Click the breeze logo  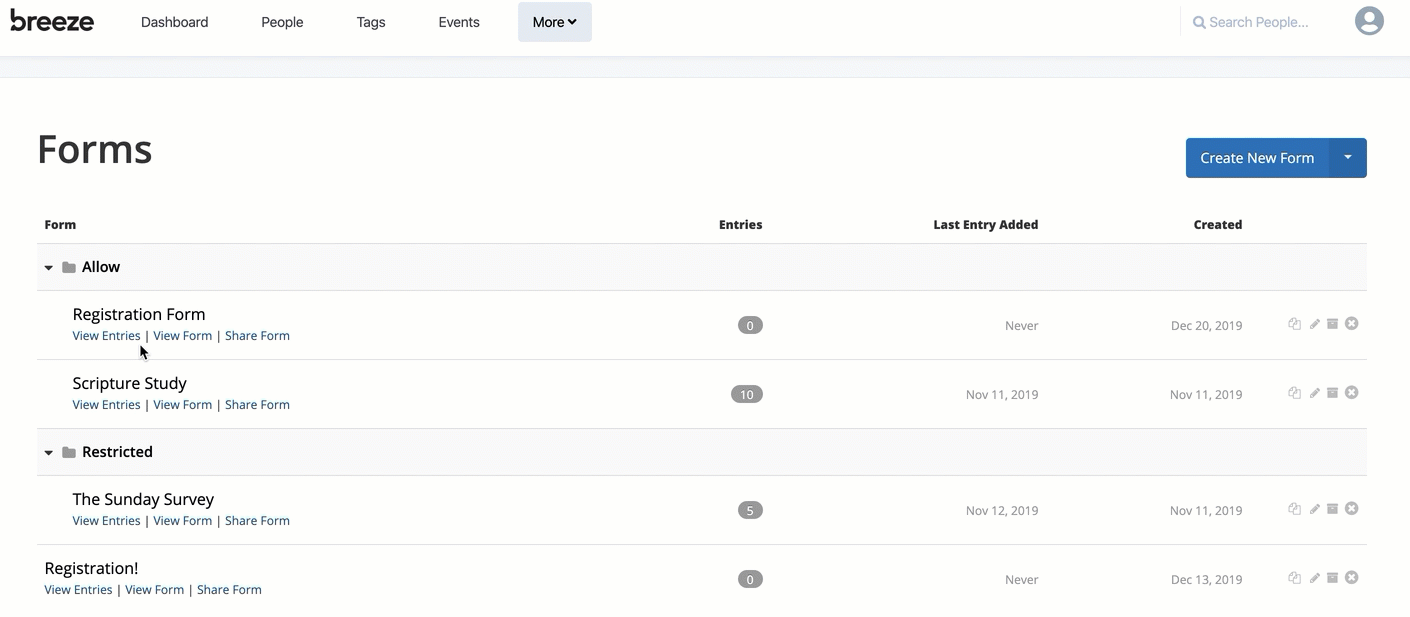click(52, 20)
